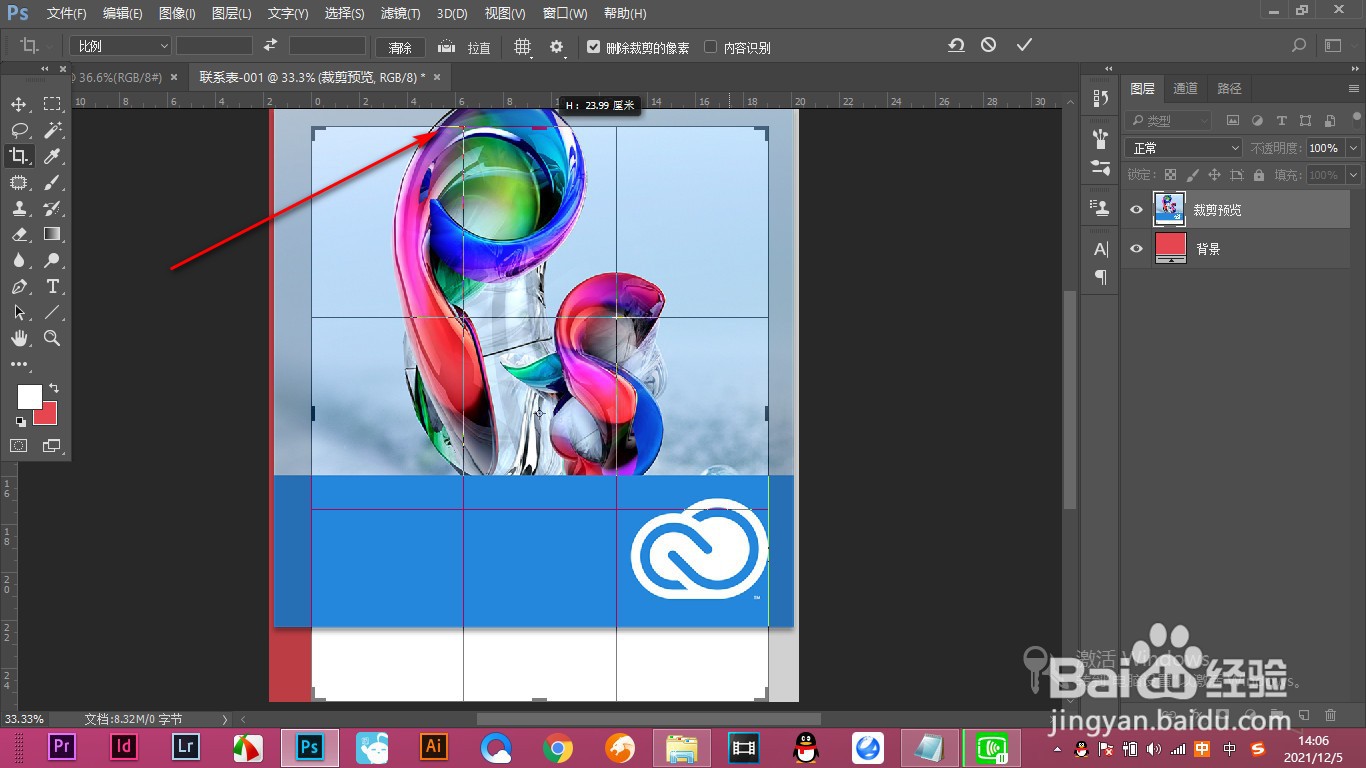
Task: Open the 窗口(W) menu
Action: point(565,14)
